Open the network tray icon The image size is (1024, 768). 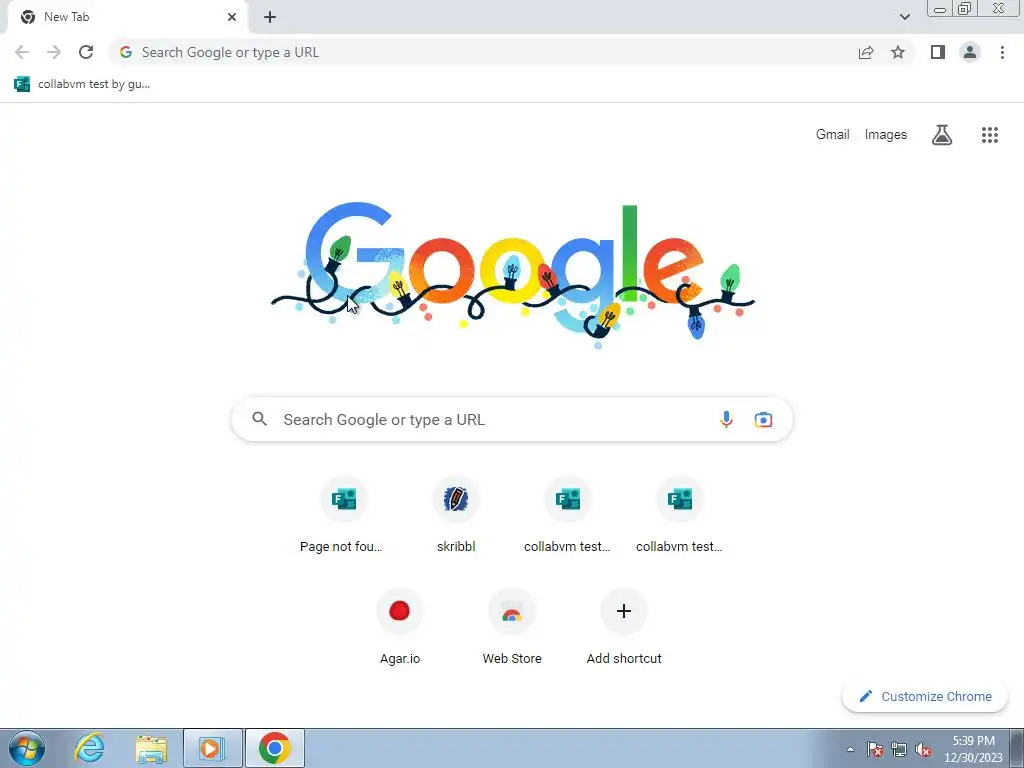899,749
